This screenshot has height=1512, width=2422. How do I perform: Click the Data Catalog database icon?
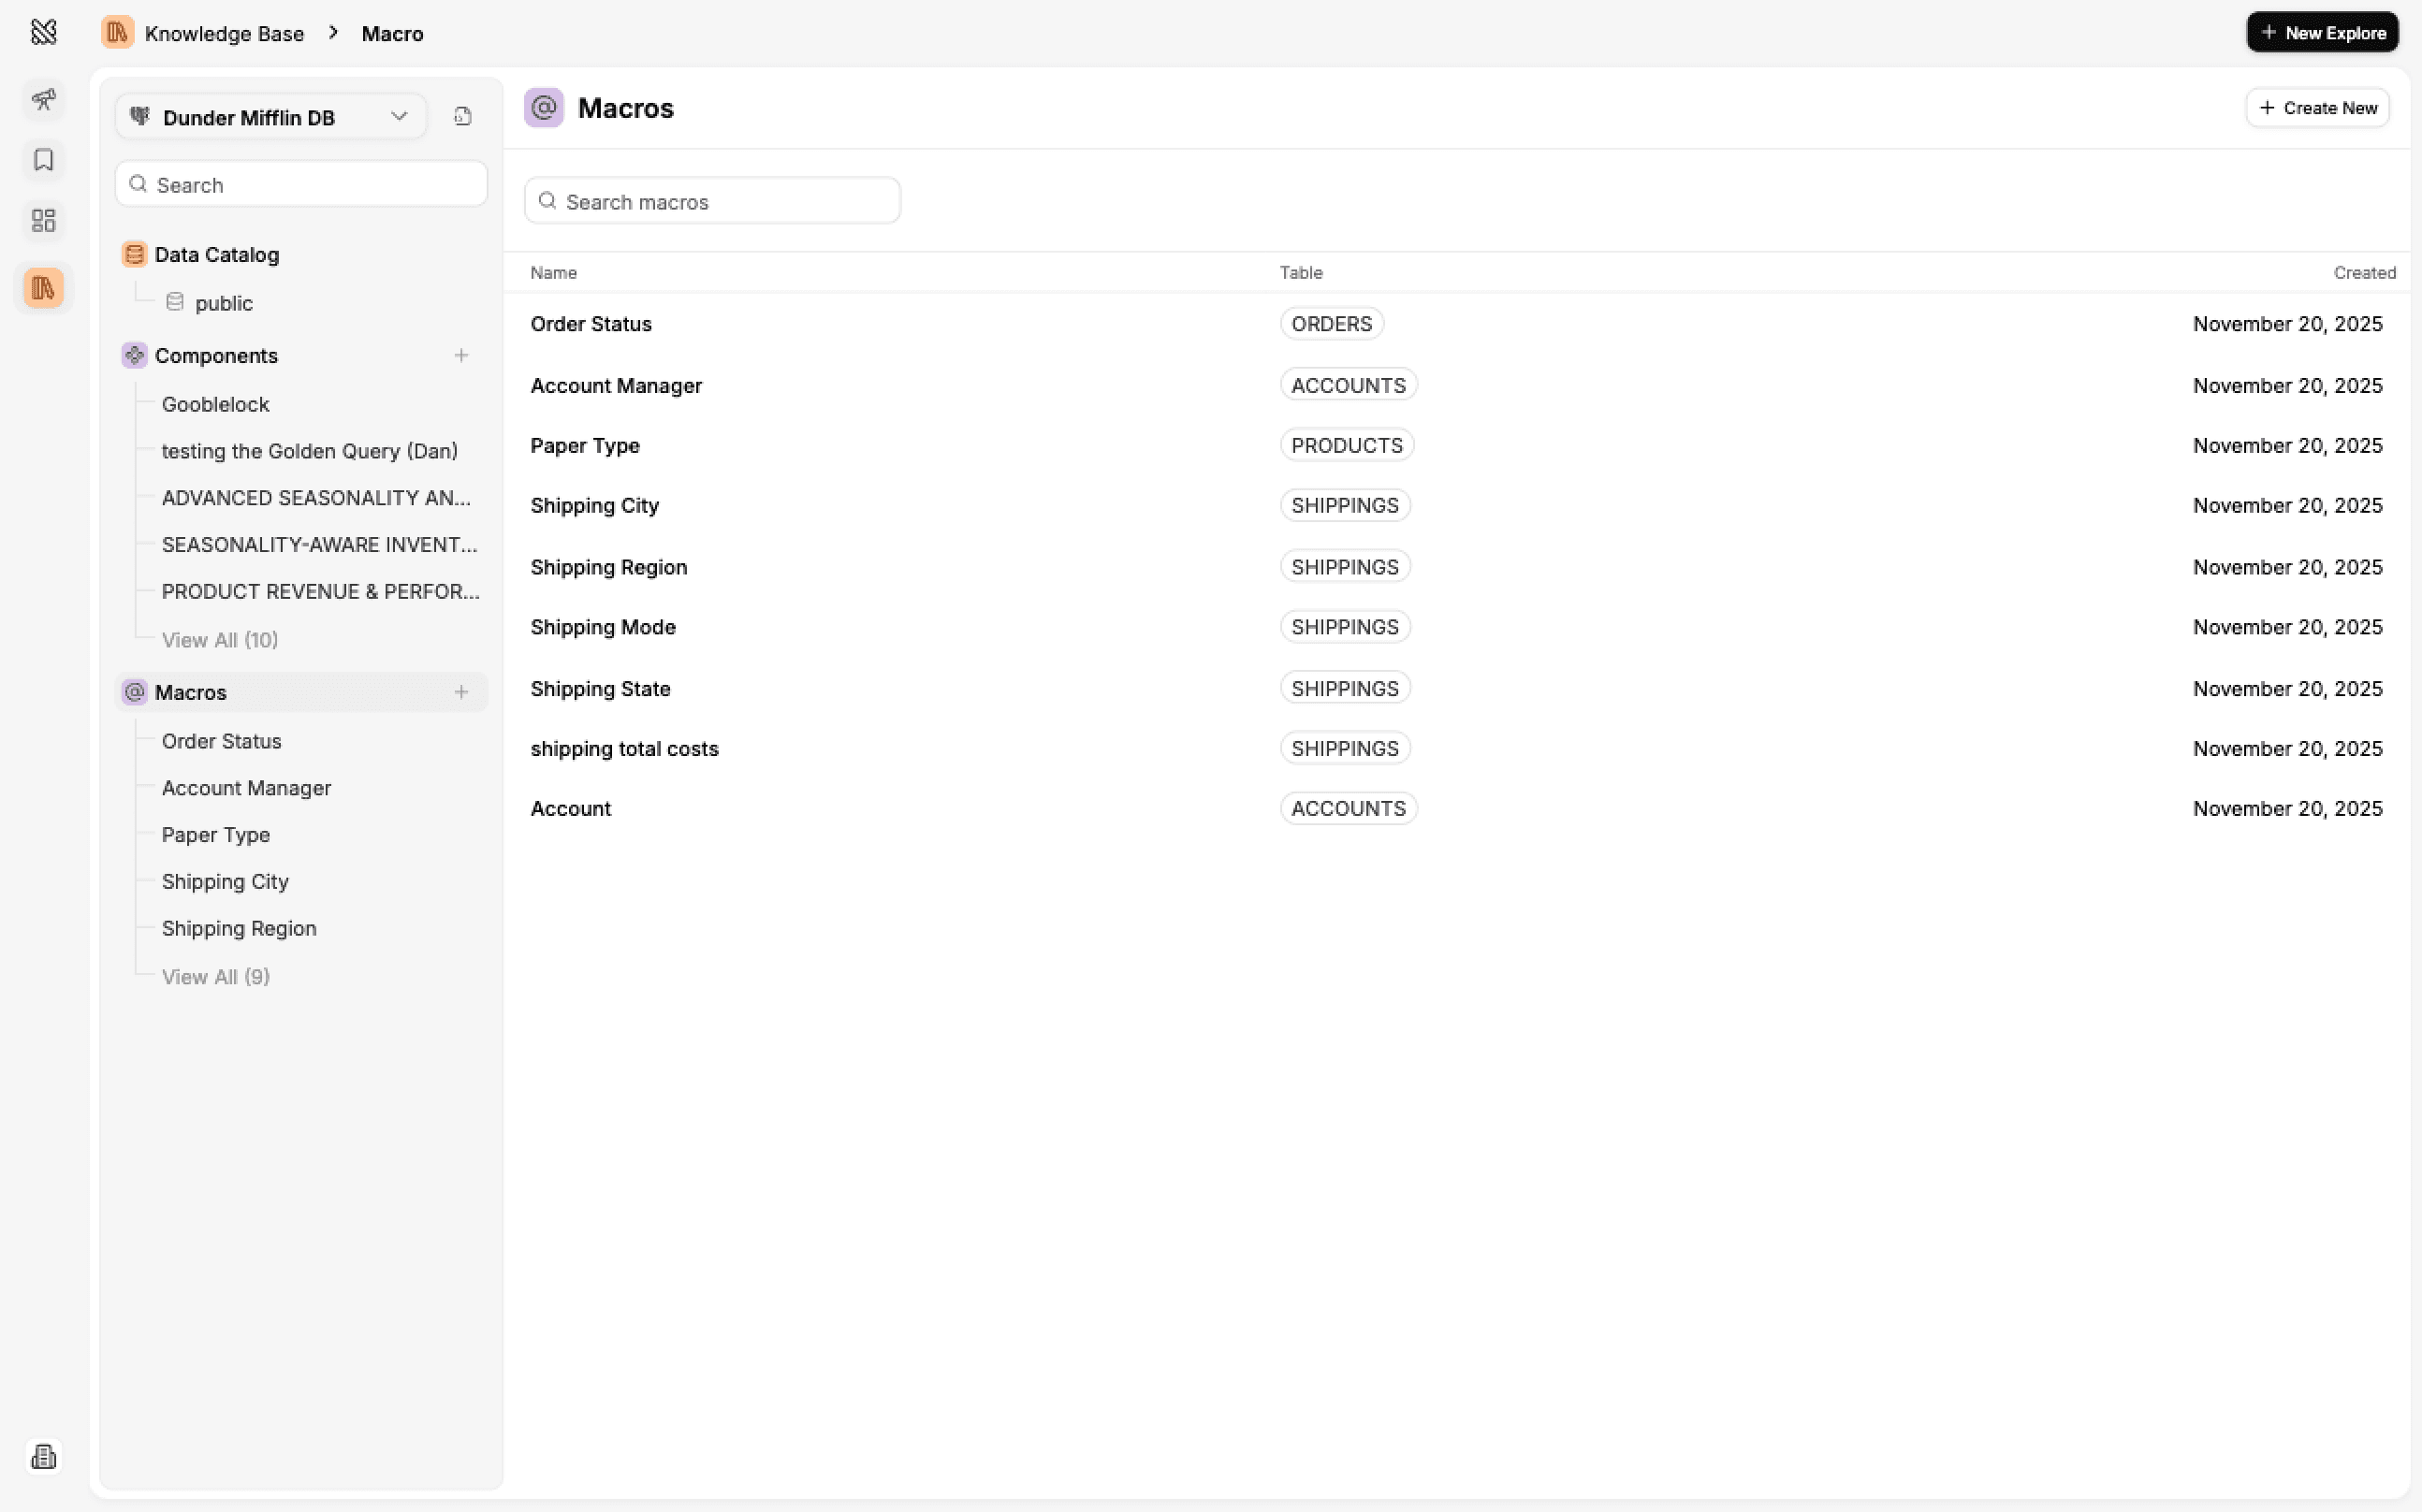tap(134, 254)
